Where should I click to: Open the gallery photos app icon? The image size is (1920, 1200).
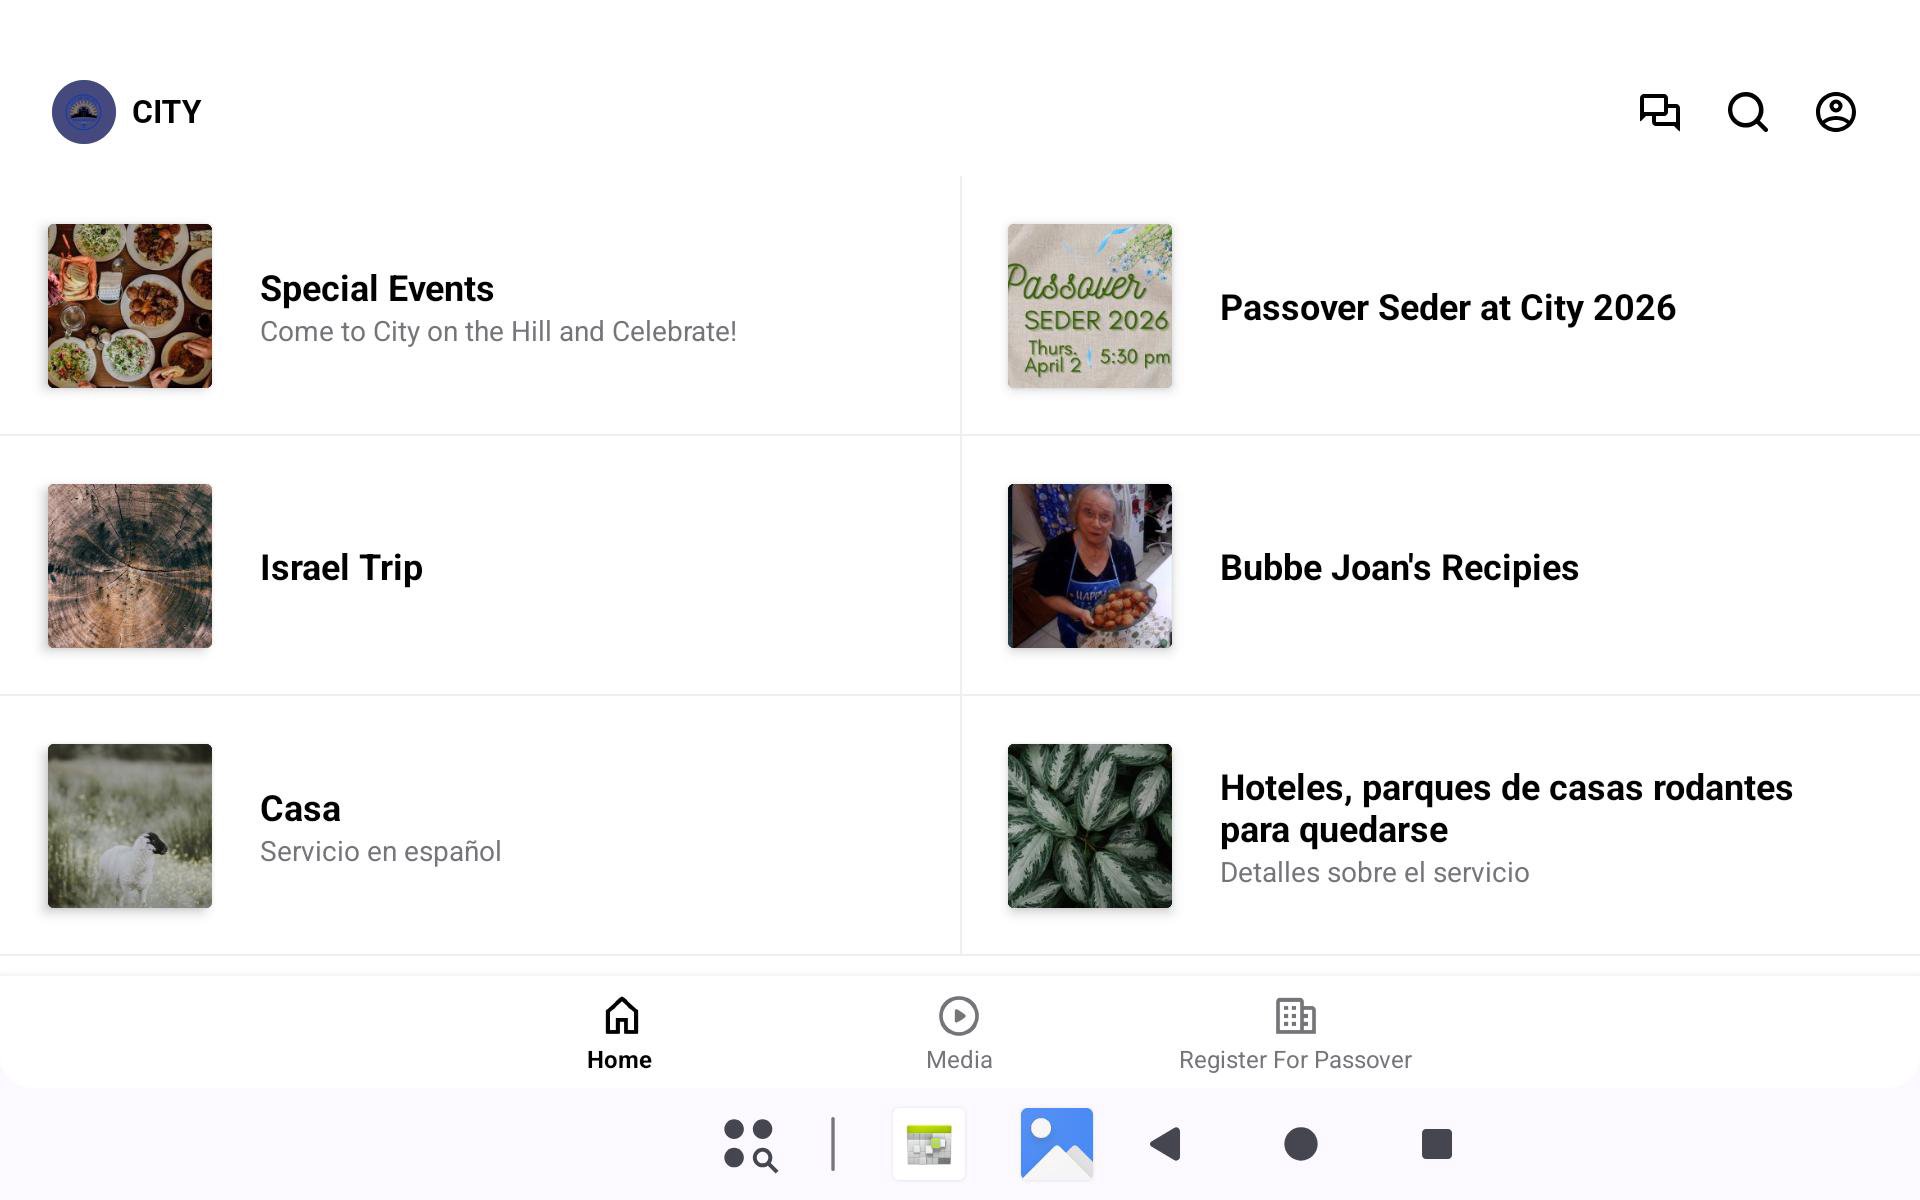tap(1056, 1144)
